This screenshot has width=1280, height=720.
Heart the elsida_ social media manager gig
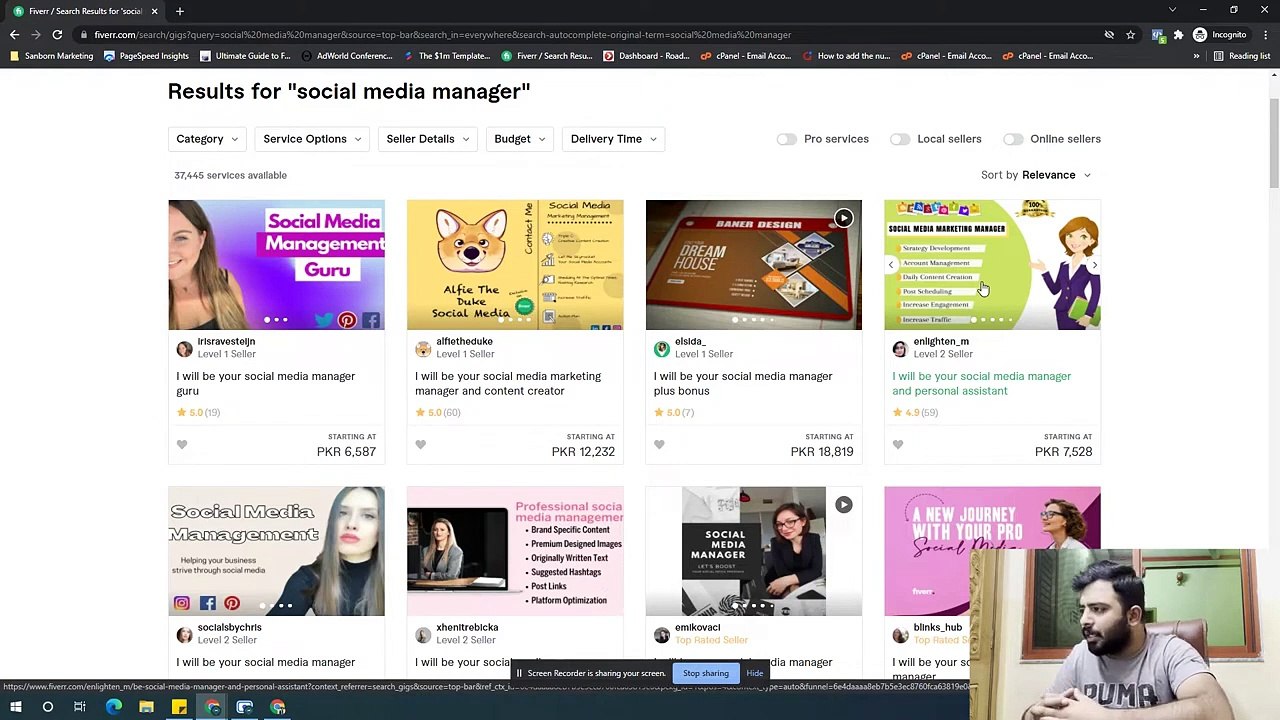click(659, 445)
